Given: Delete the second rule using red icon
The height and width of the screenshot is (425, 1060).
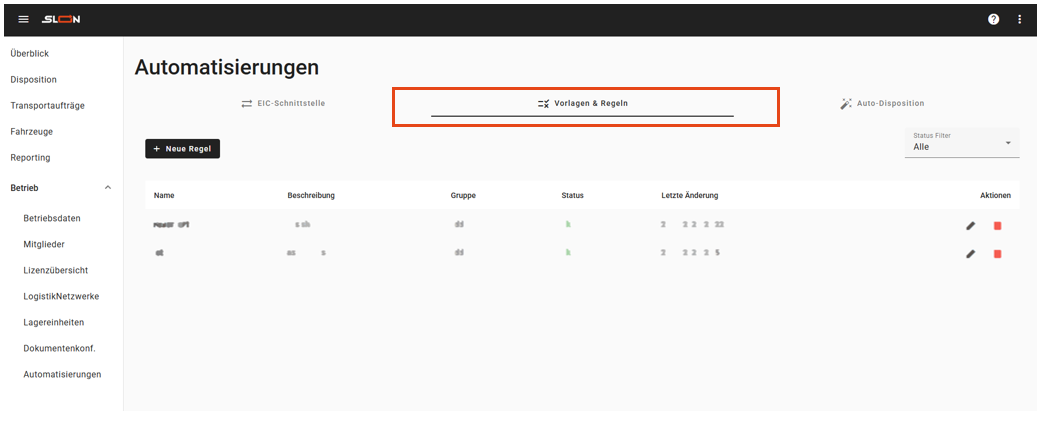Looking at the screenshot, I should pos(997,254).
